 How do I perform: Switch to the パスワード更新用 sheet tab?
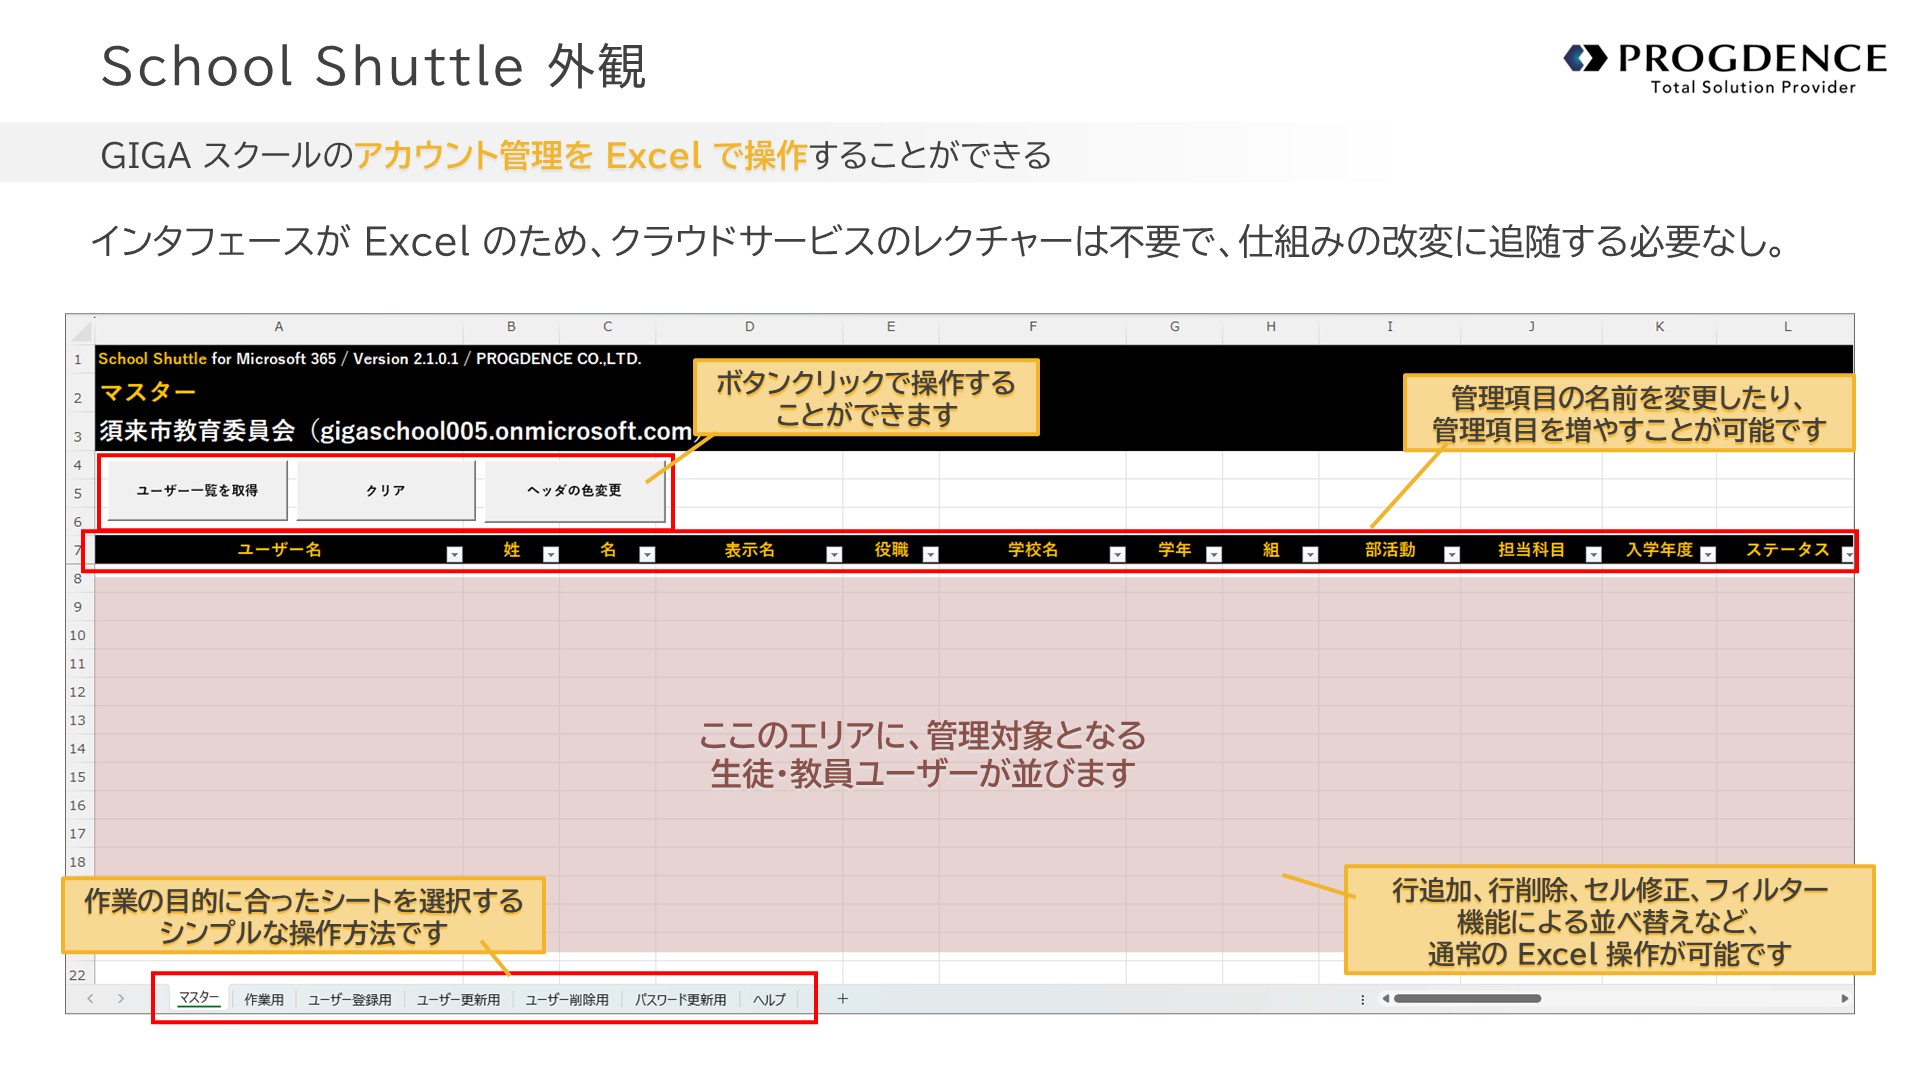(x=680, y=999)
